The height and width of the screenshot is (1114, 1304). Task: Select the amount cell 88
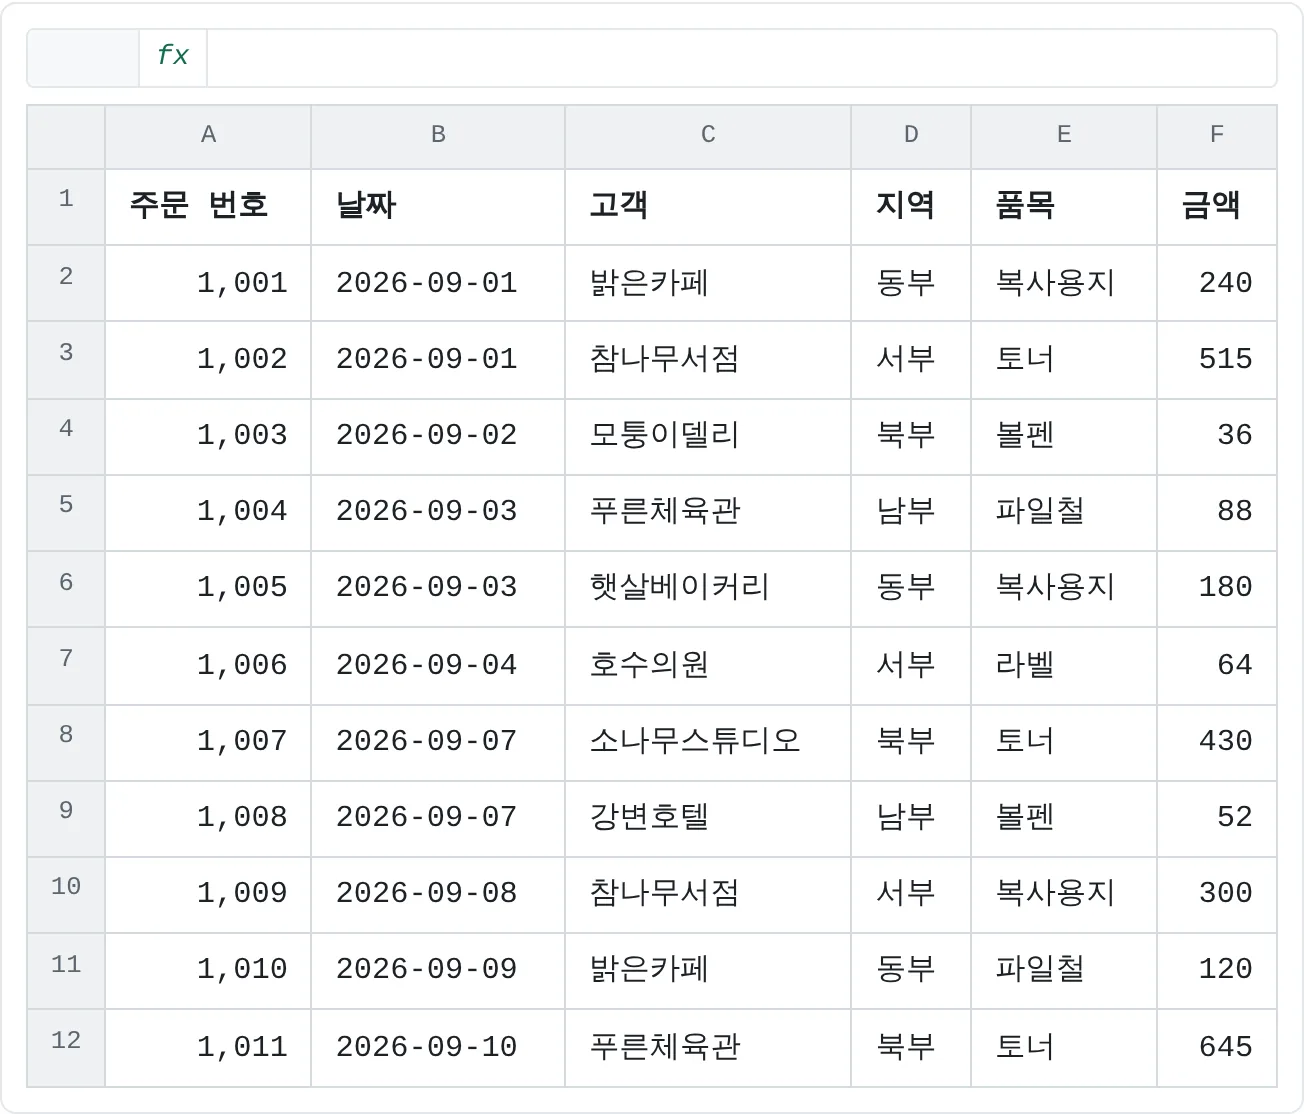1217,513
